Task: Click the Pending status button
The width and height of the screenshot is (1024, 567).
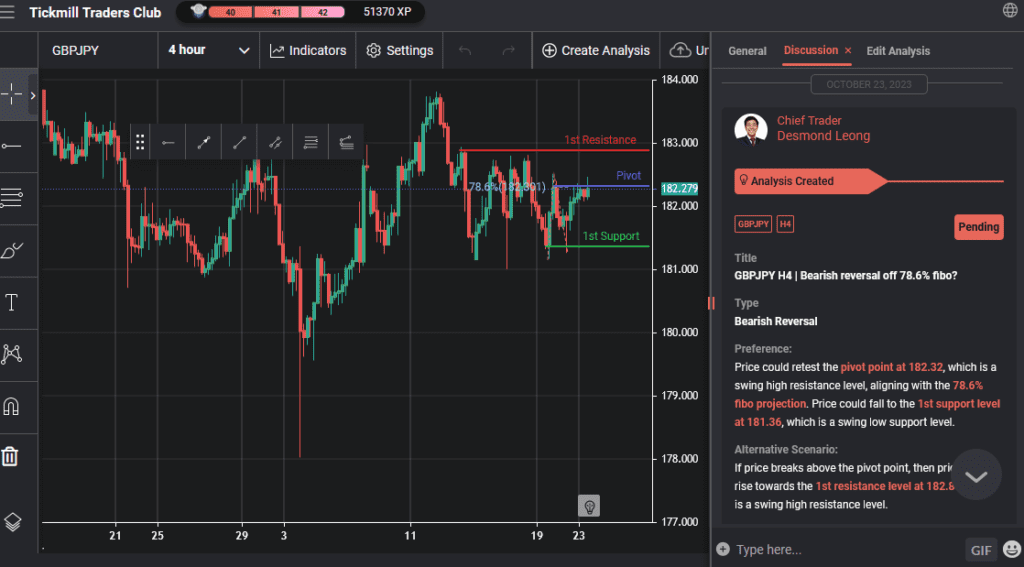Action: tap(978, 227)
